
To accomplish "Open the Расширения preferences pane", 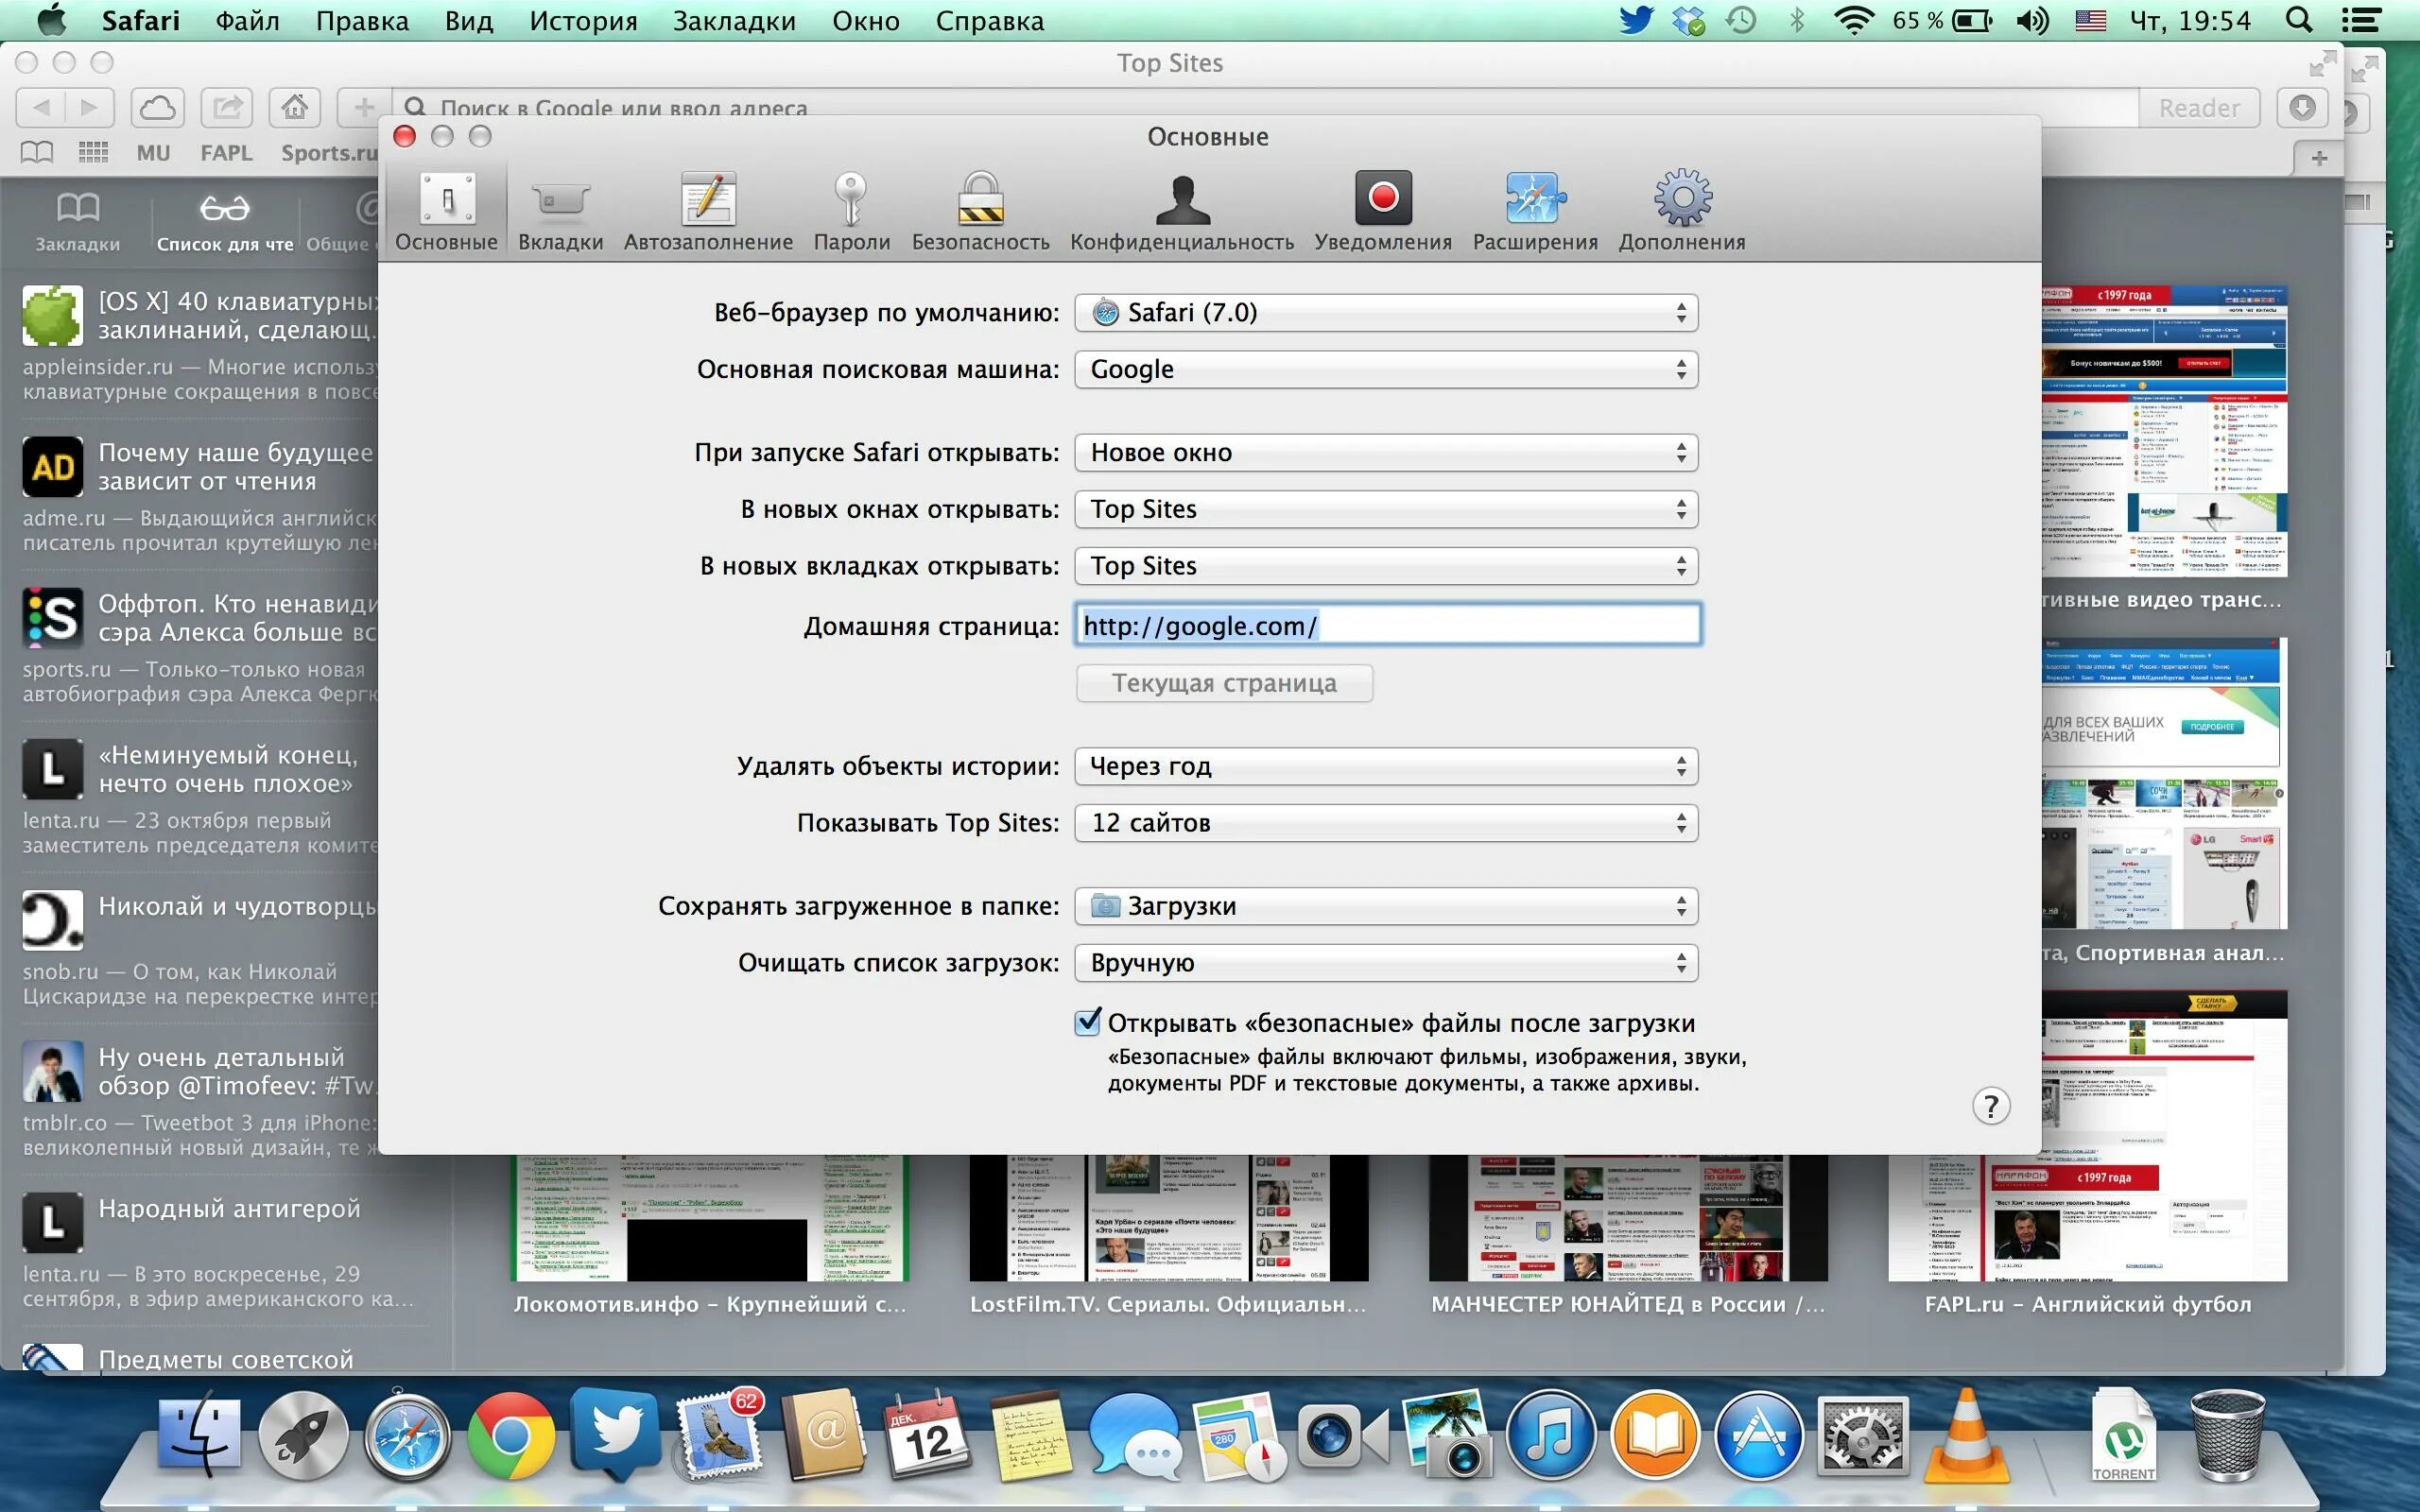I will coord(1535,212).
